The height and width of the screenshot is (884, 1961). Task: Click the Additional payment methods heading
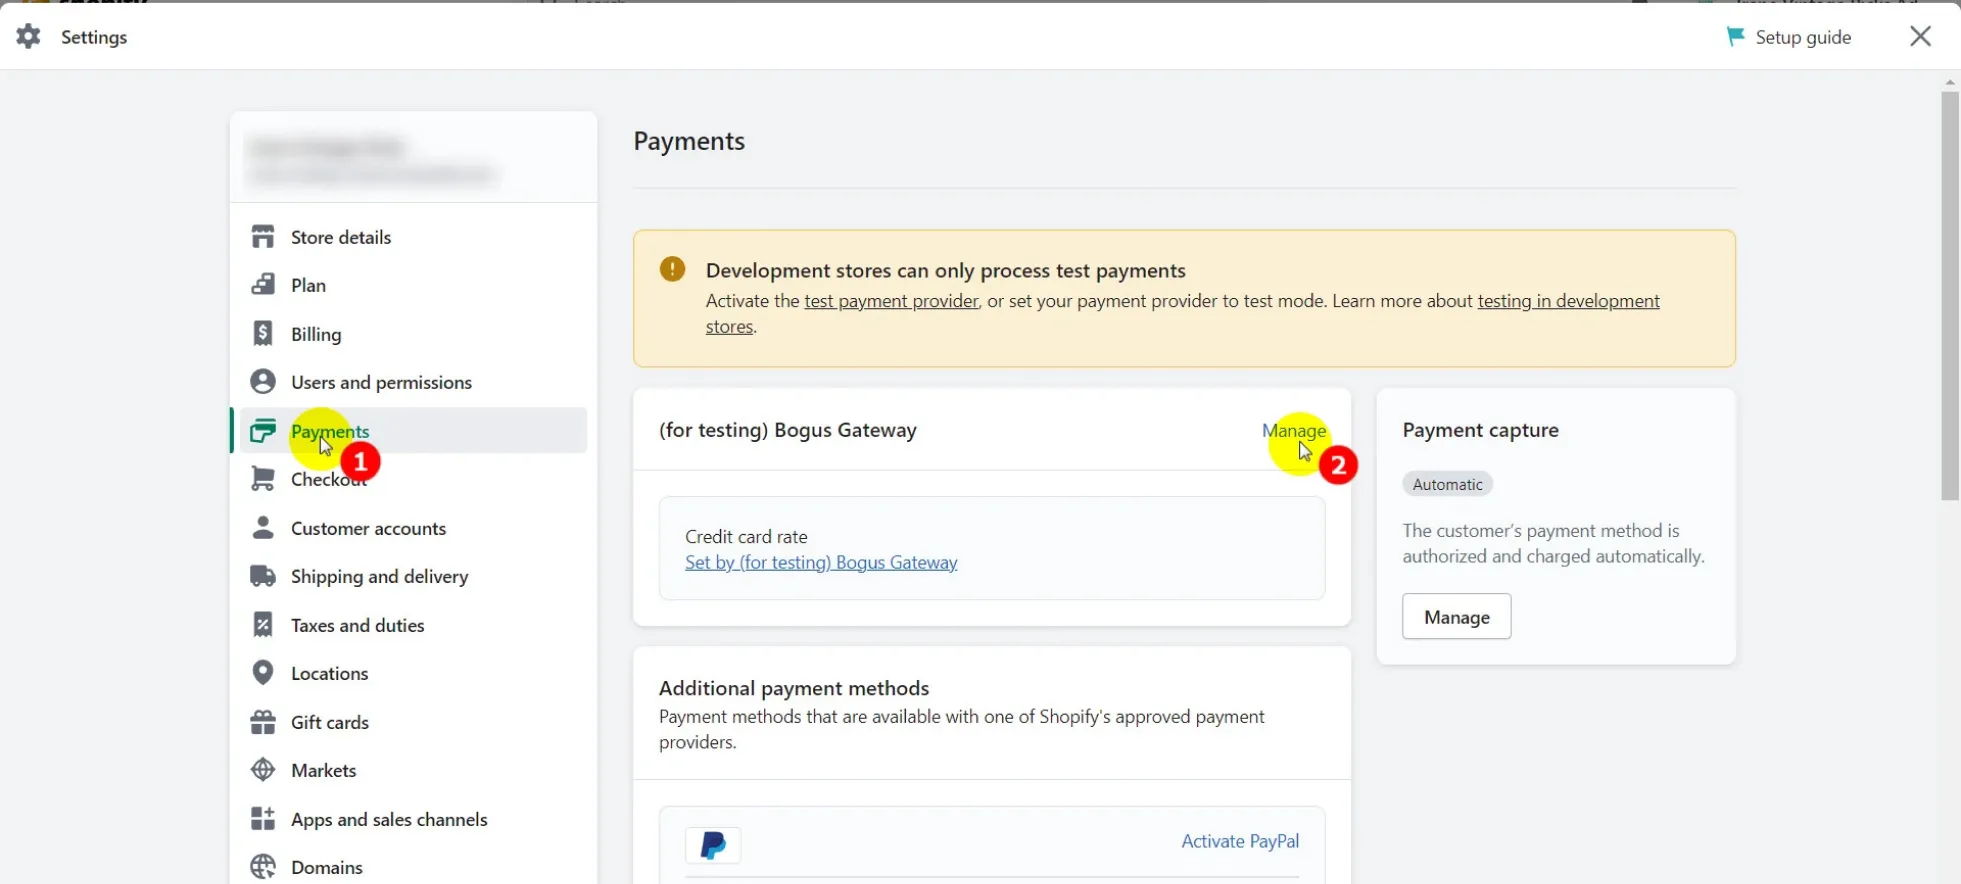click(x=794, y=688)
